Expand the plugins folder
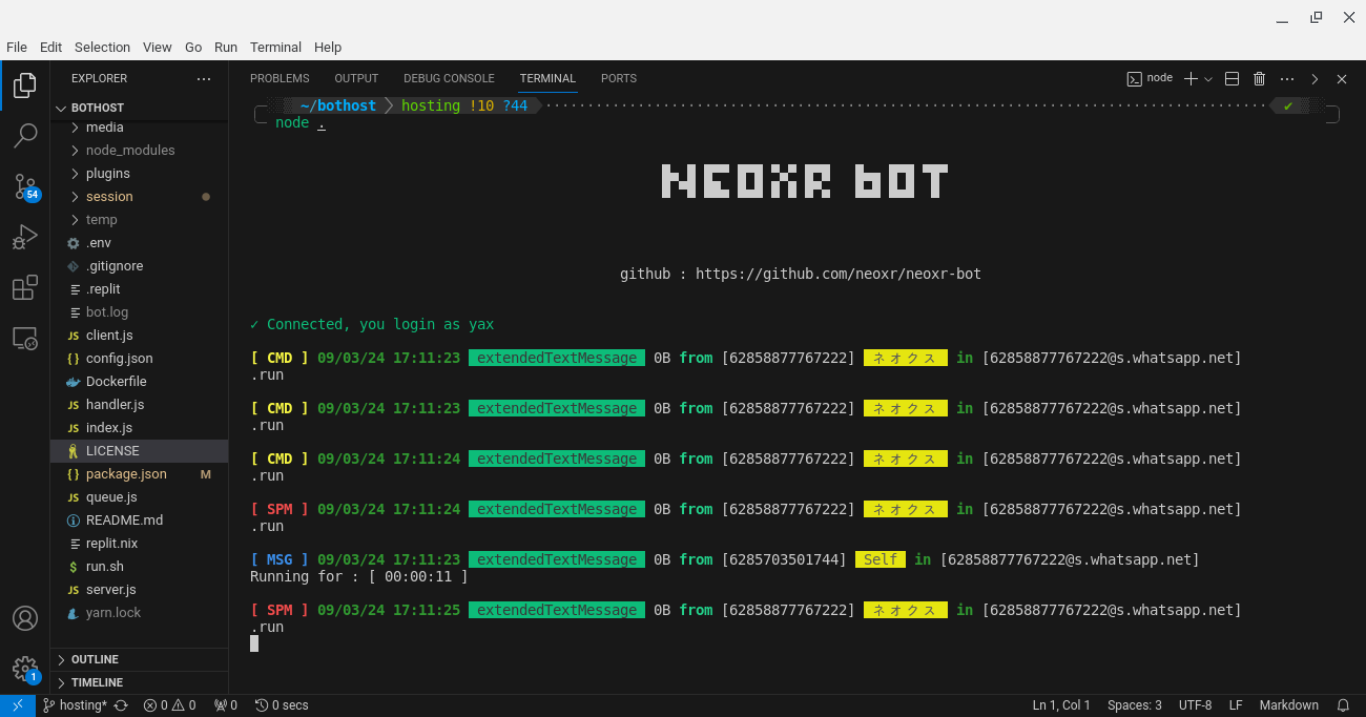The width and height of the screenshot is (1366, 717). click(x=140, y=173)
